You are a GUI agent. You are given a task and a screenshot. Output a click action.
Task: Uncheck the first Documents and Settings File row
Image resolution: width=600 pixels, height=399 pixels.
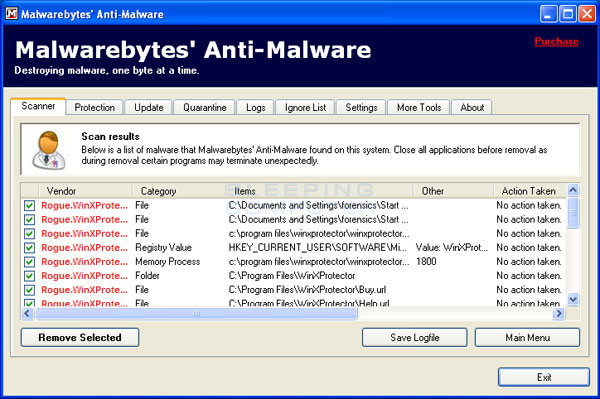coord(29,205)
